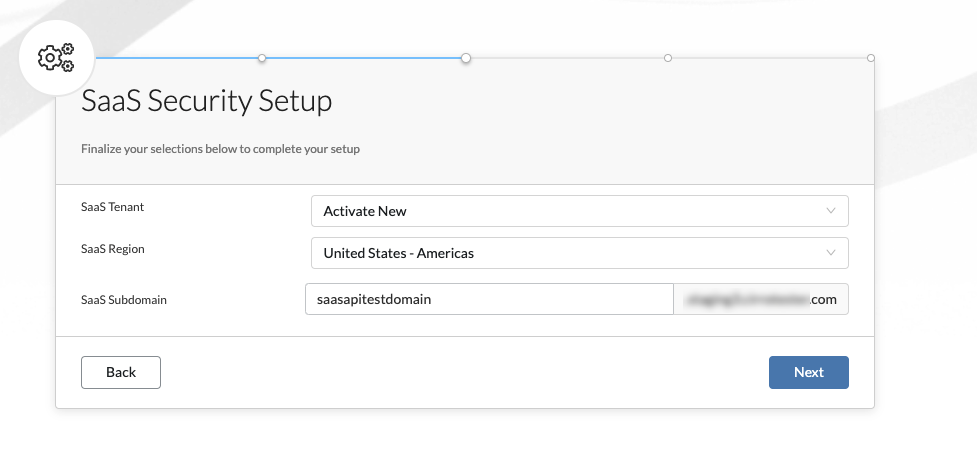Image resolution: width=977 pixels, height=470 pixels.
Task: Open the SaaS Tenant dropdown
Action: 579,211
